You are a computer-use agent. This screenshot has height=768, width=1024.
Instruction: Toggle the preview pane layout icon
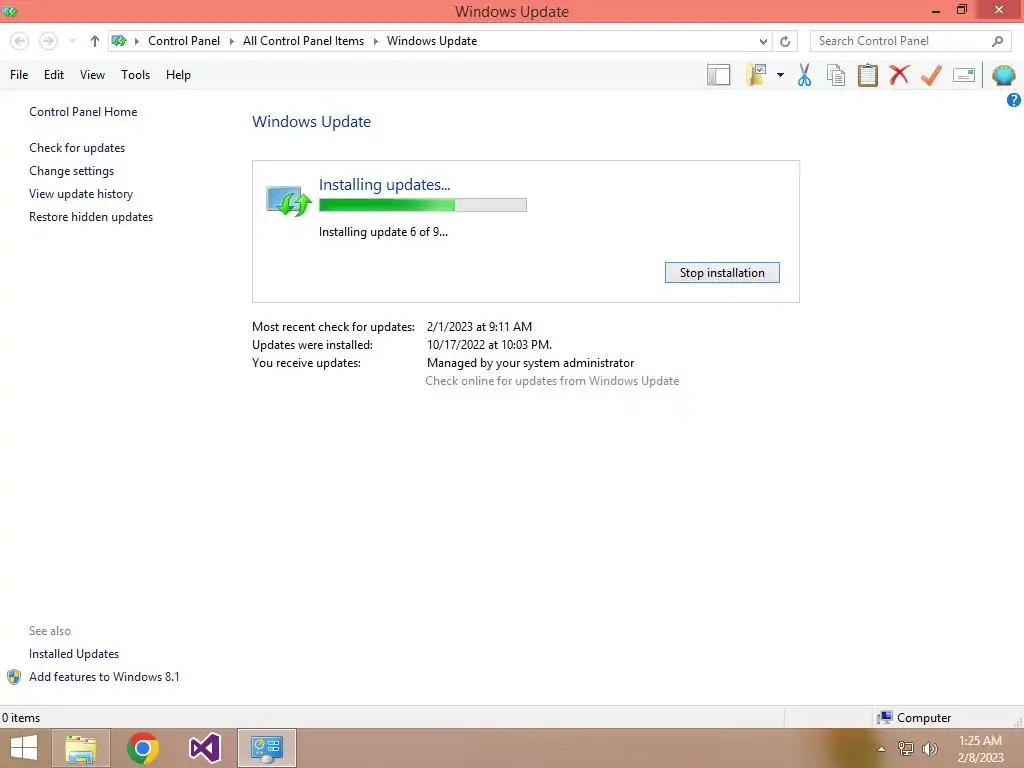(718, 75)
